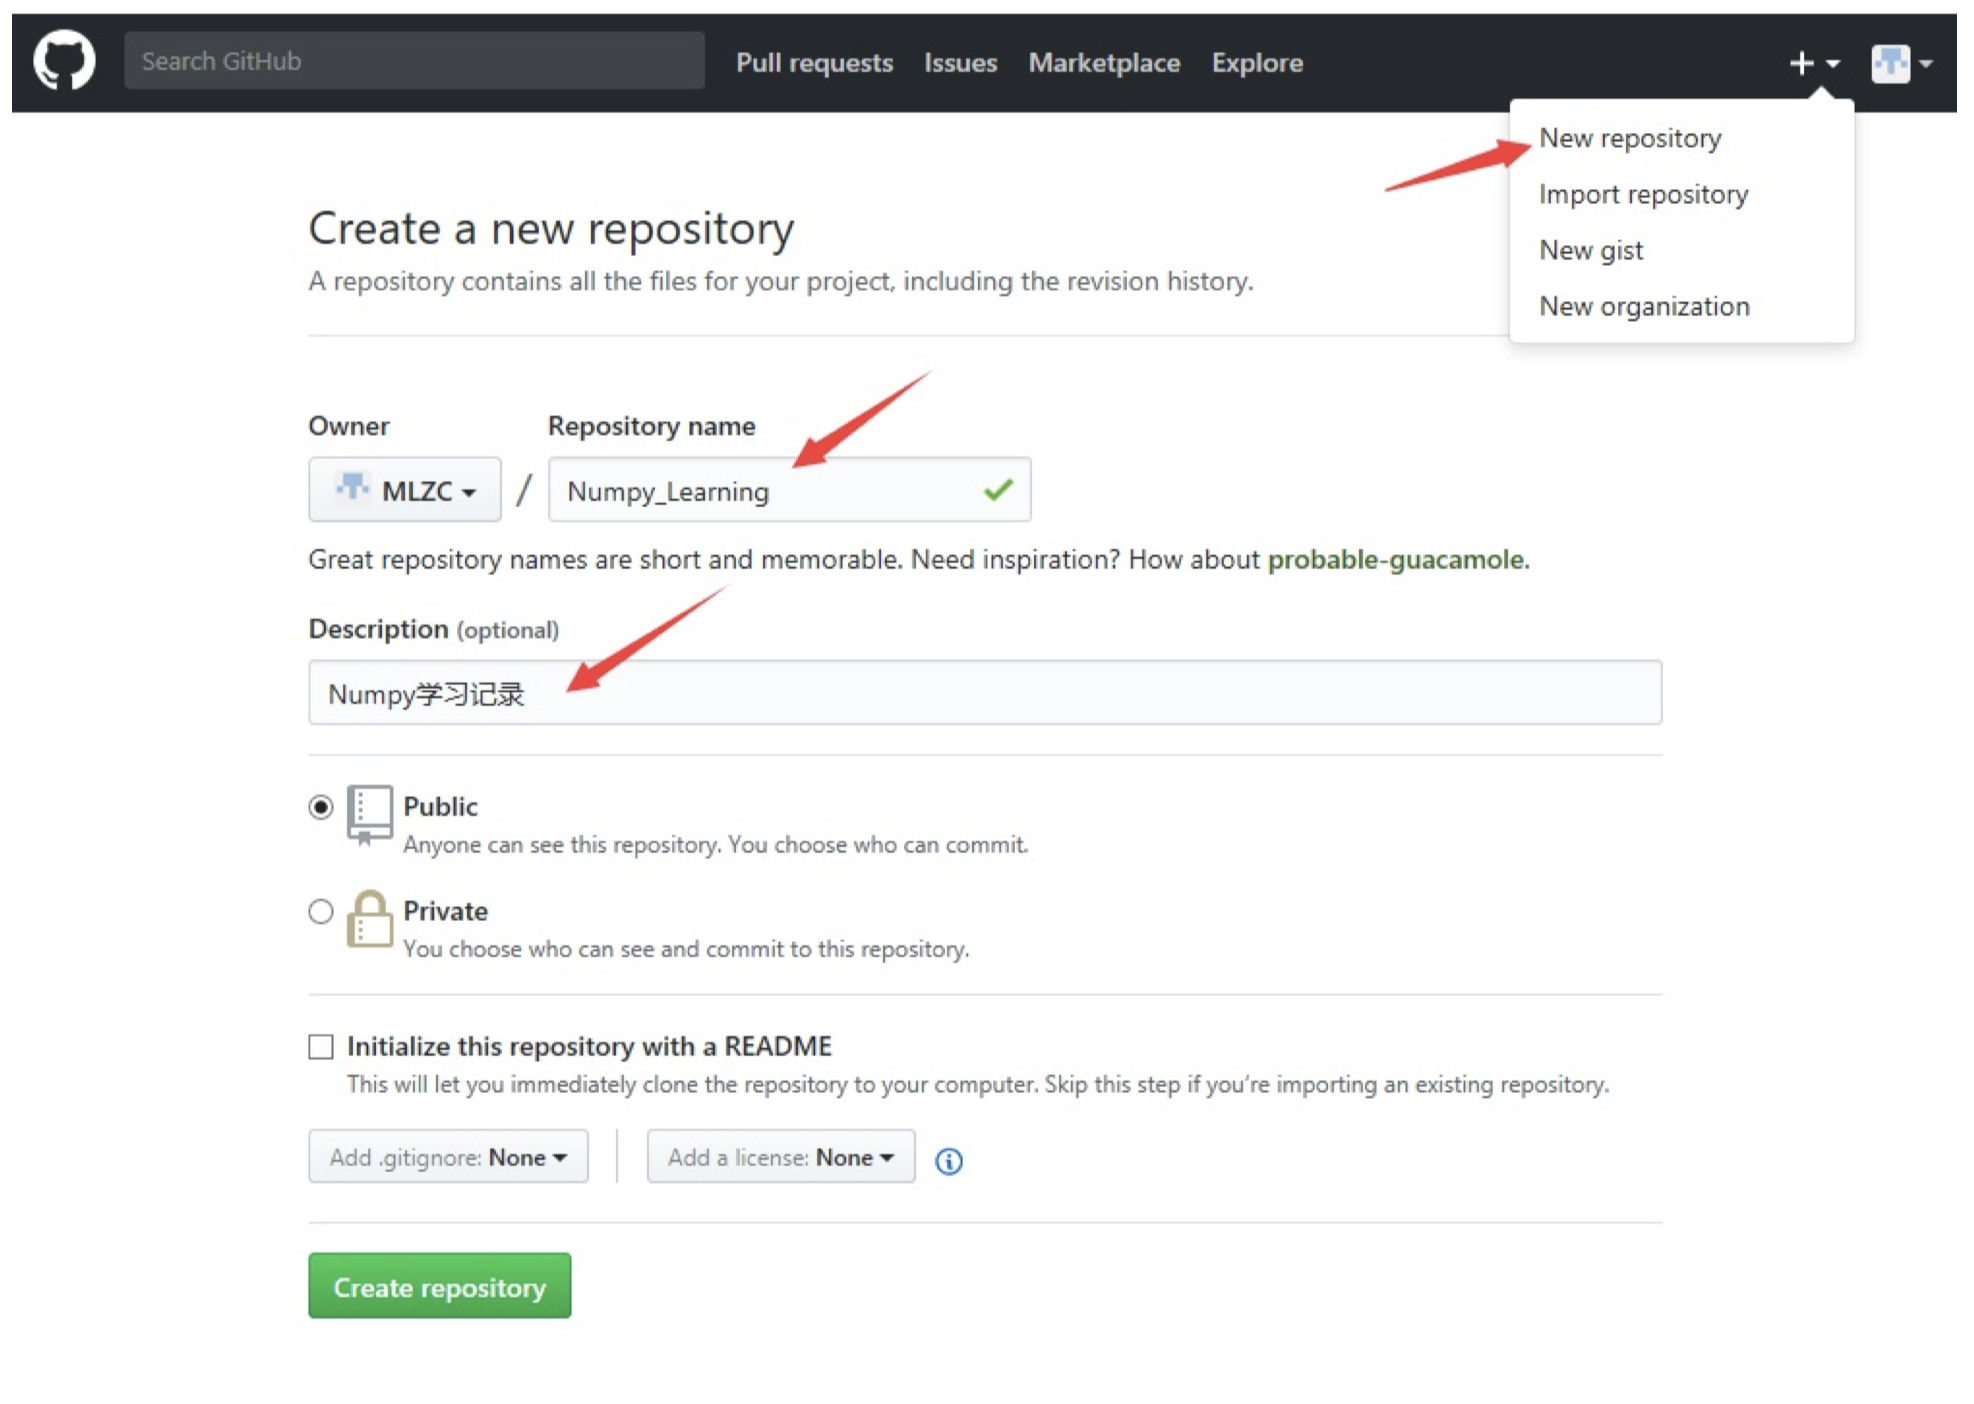Expand Add .gitignore dropdown

pos(448,1157)
